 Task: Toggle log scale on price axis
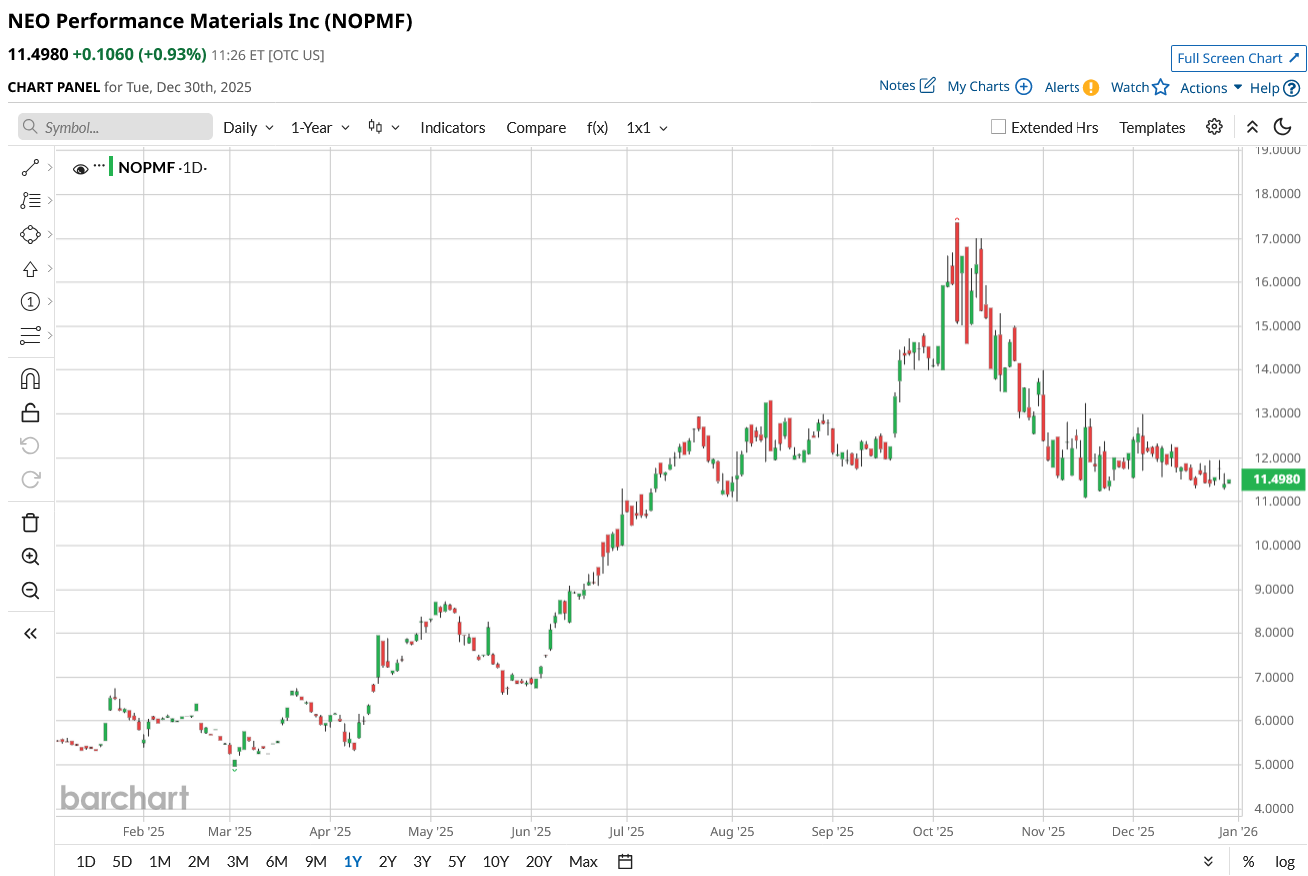[x=1285, y=862]
